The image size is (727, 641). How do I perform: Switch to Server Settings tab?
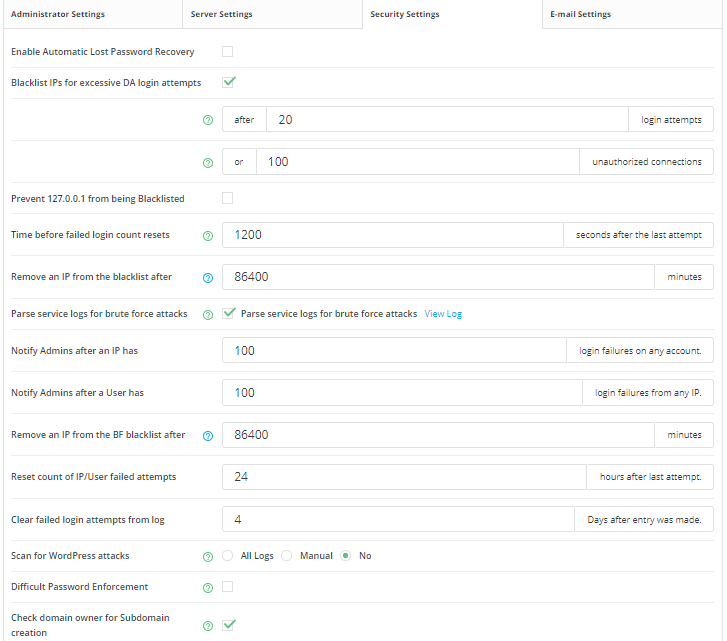point(273,14)
